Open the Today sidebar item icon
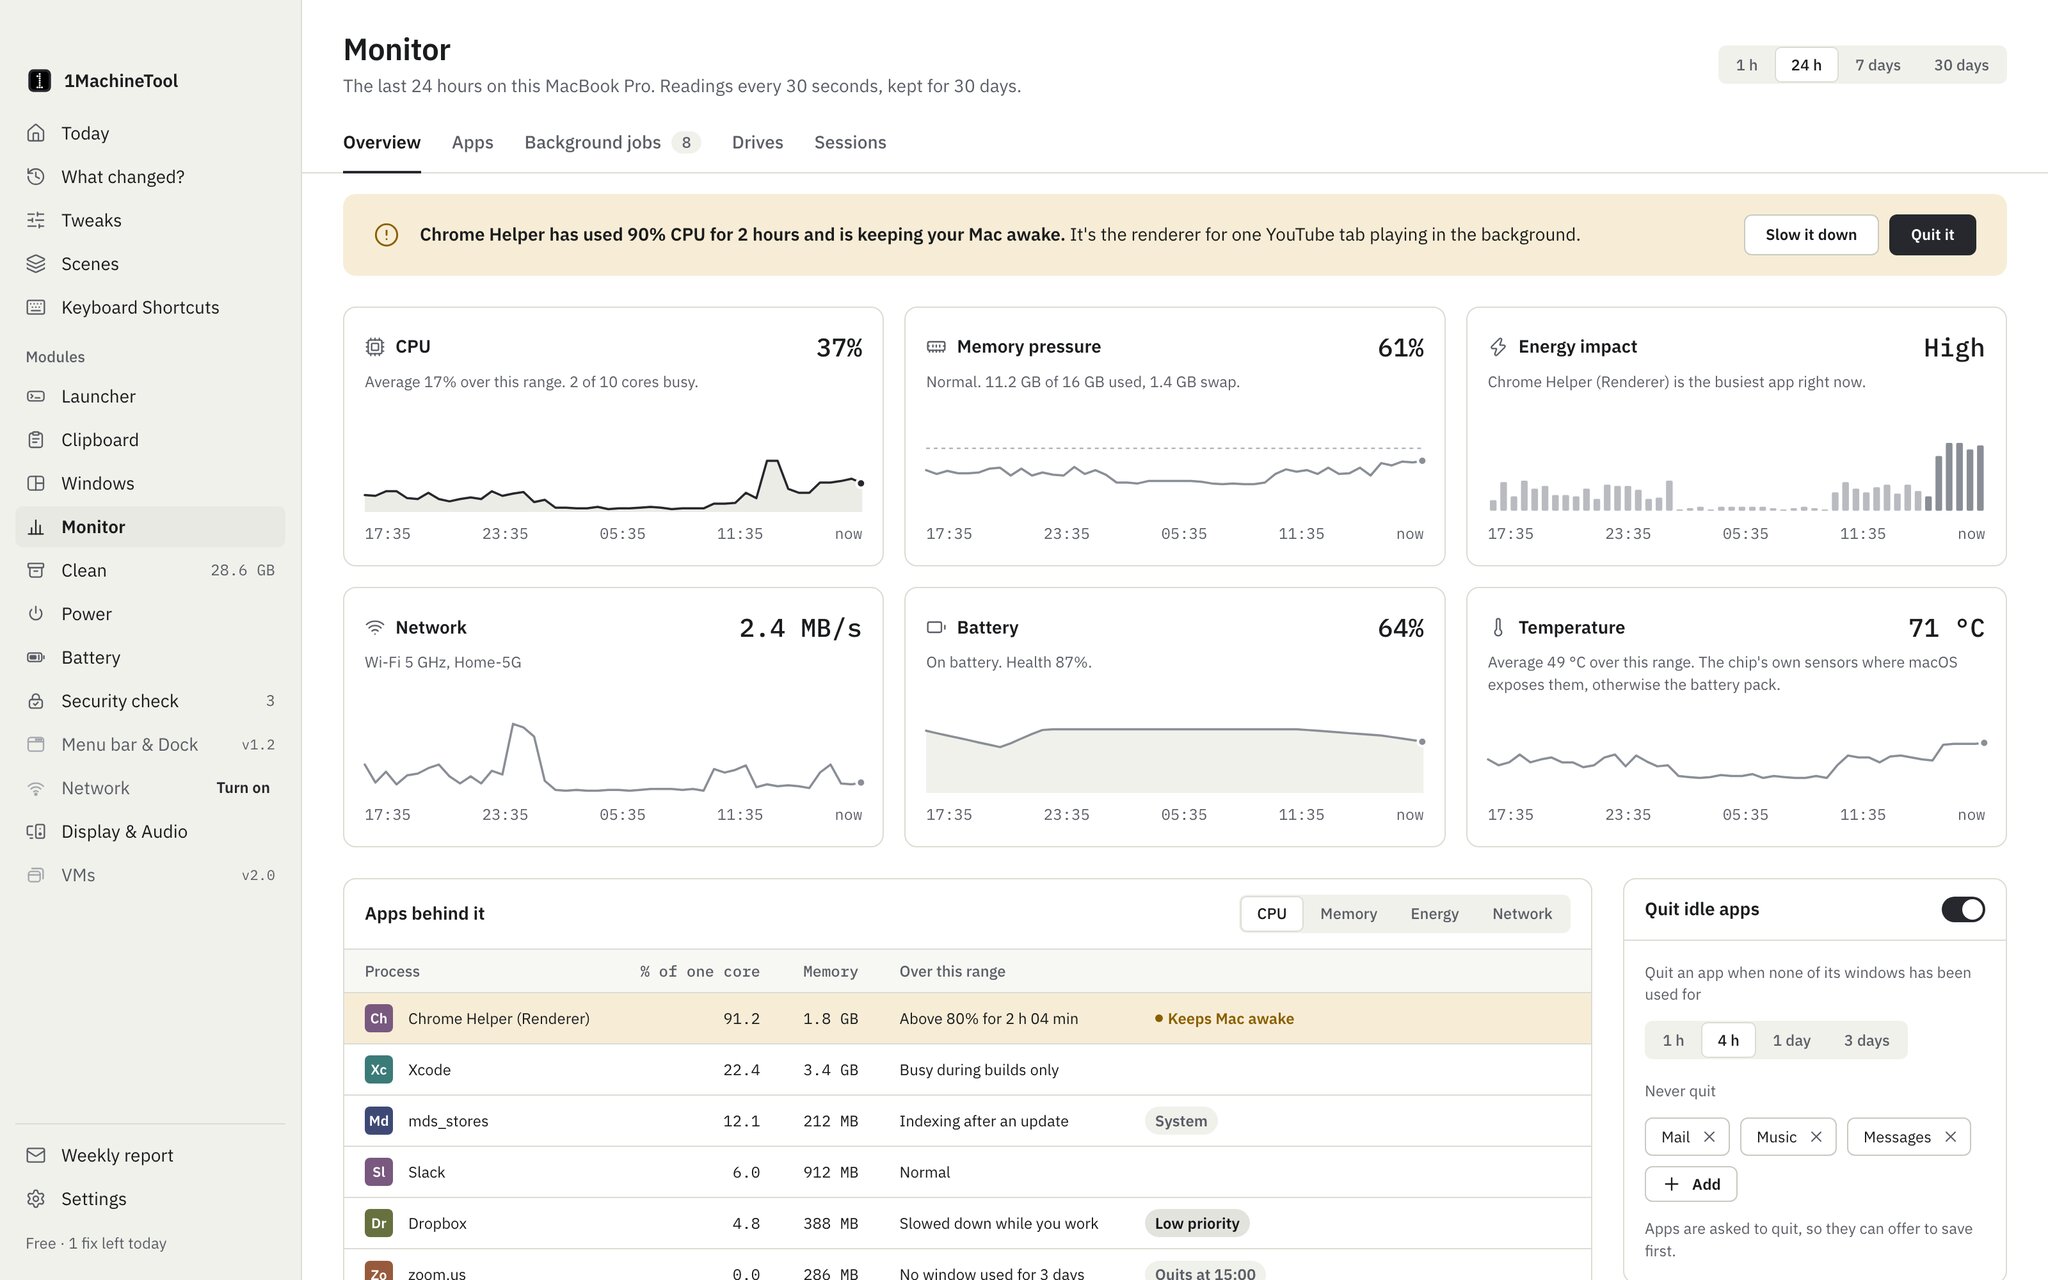The height and width of the screenshot is (1280, 2048). (36, 133)
